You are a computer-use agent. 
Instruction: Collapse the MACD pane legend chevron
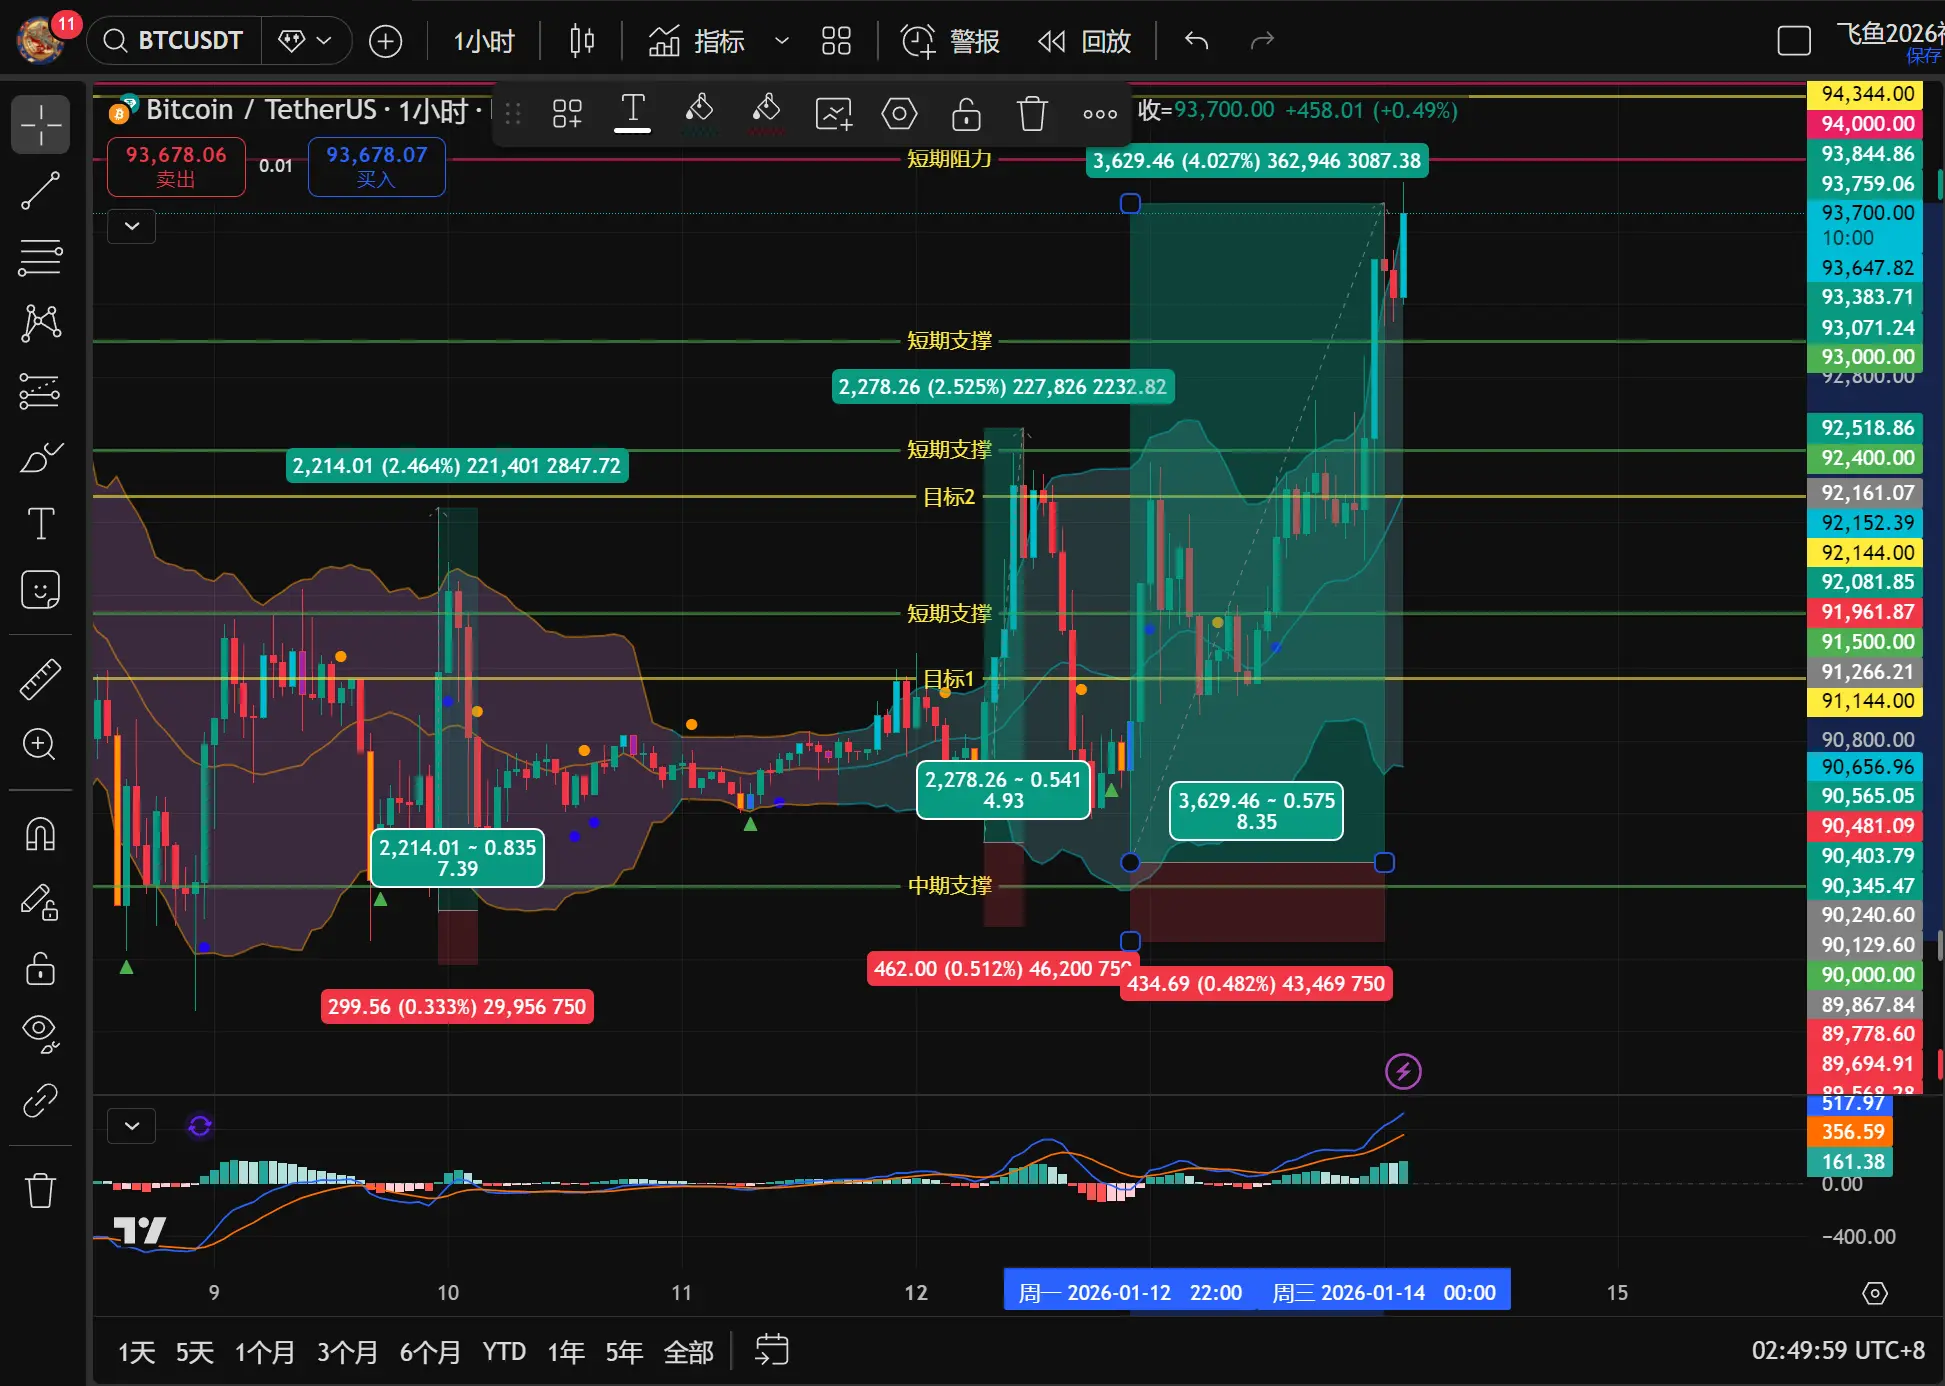[x=132, y=1126]
